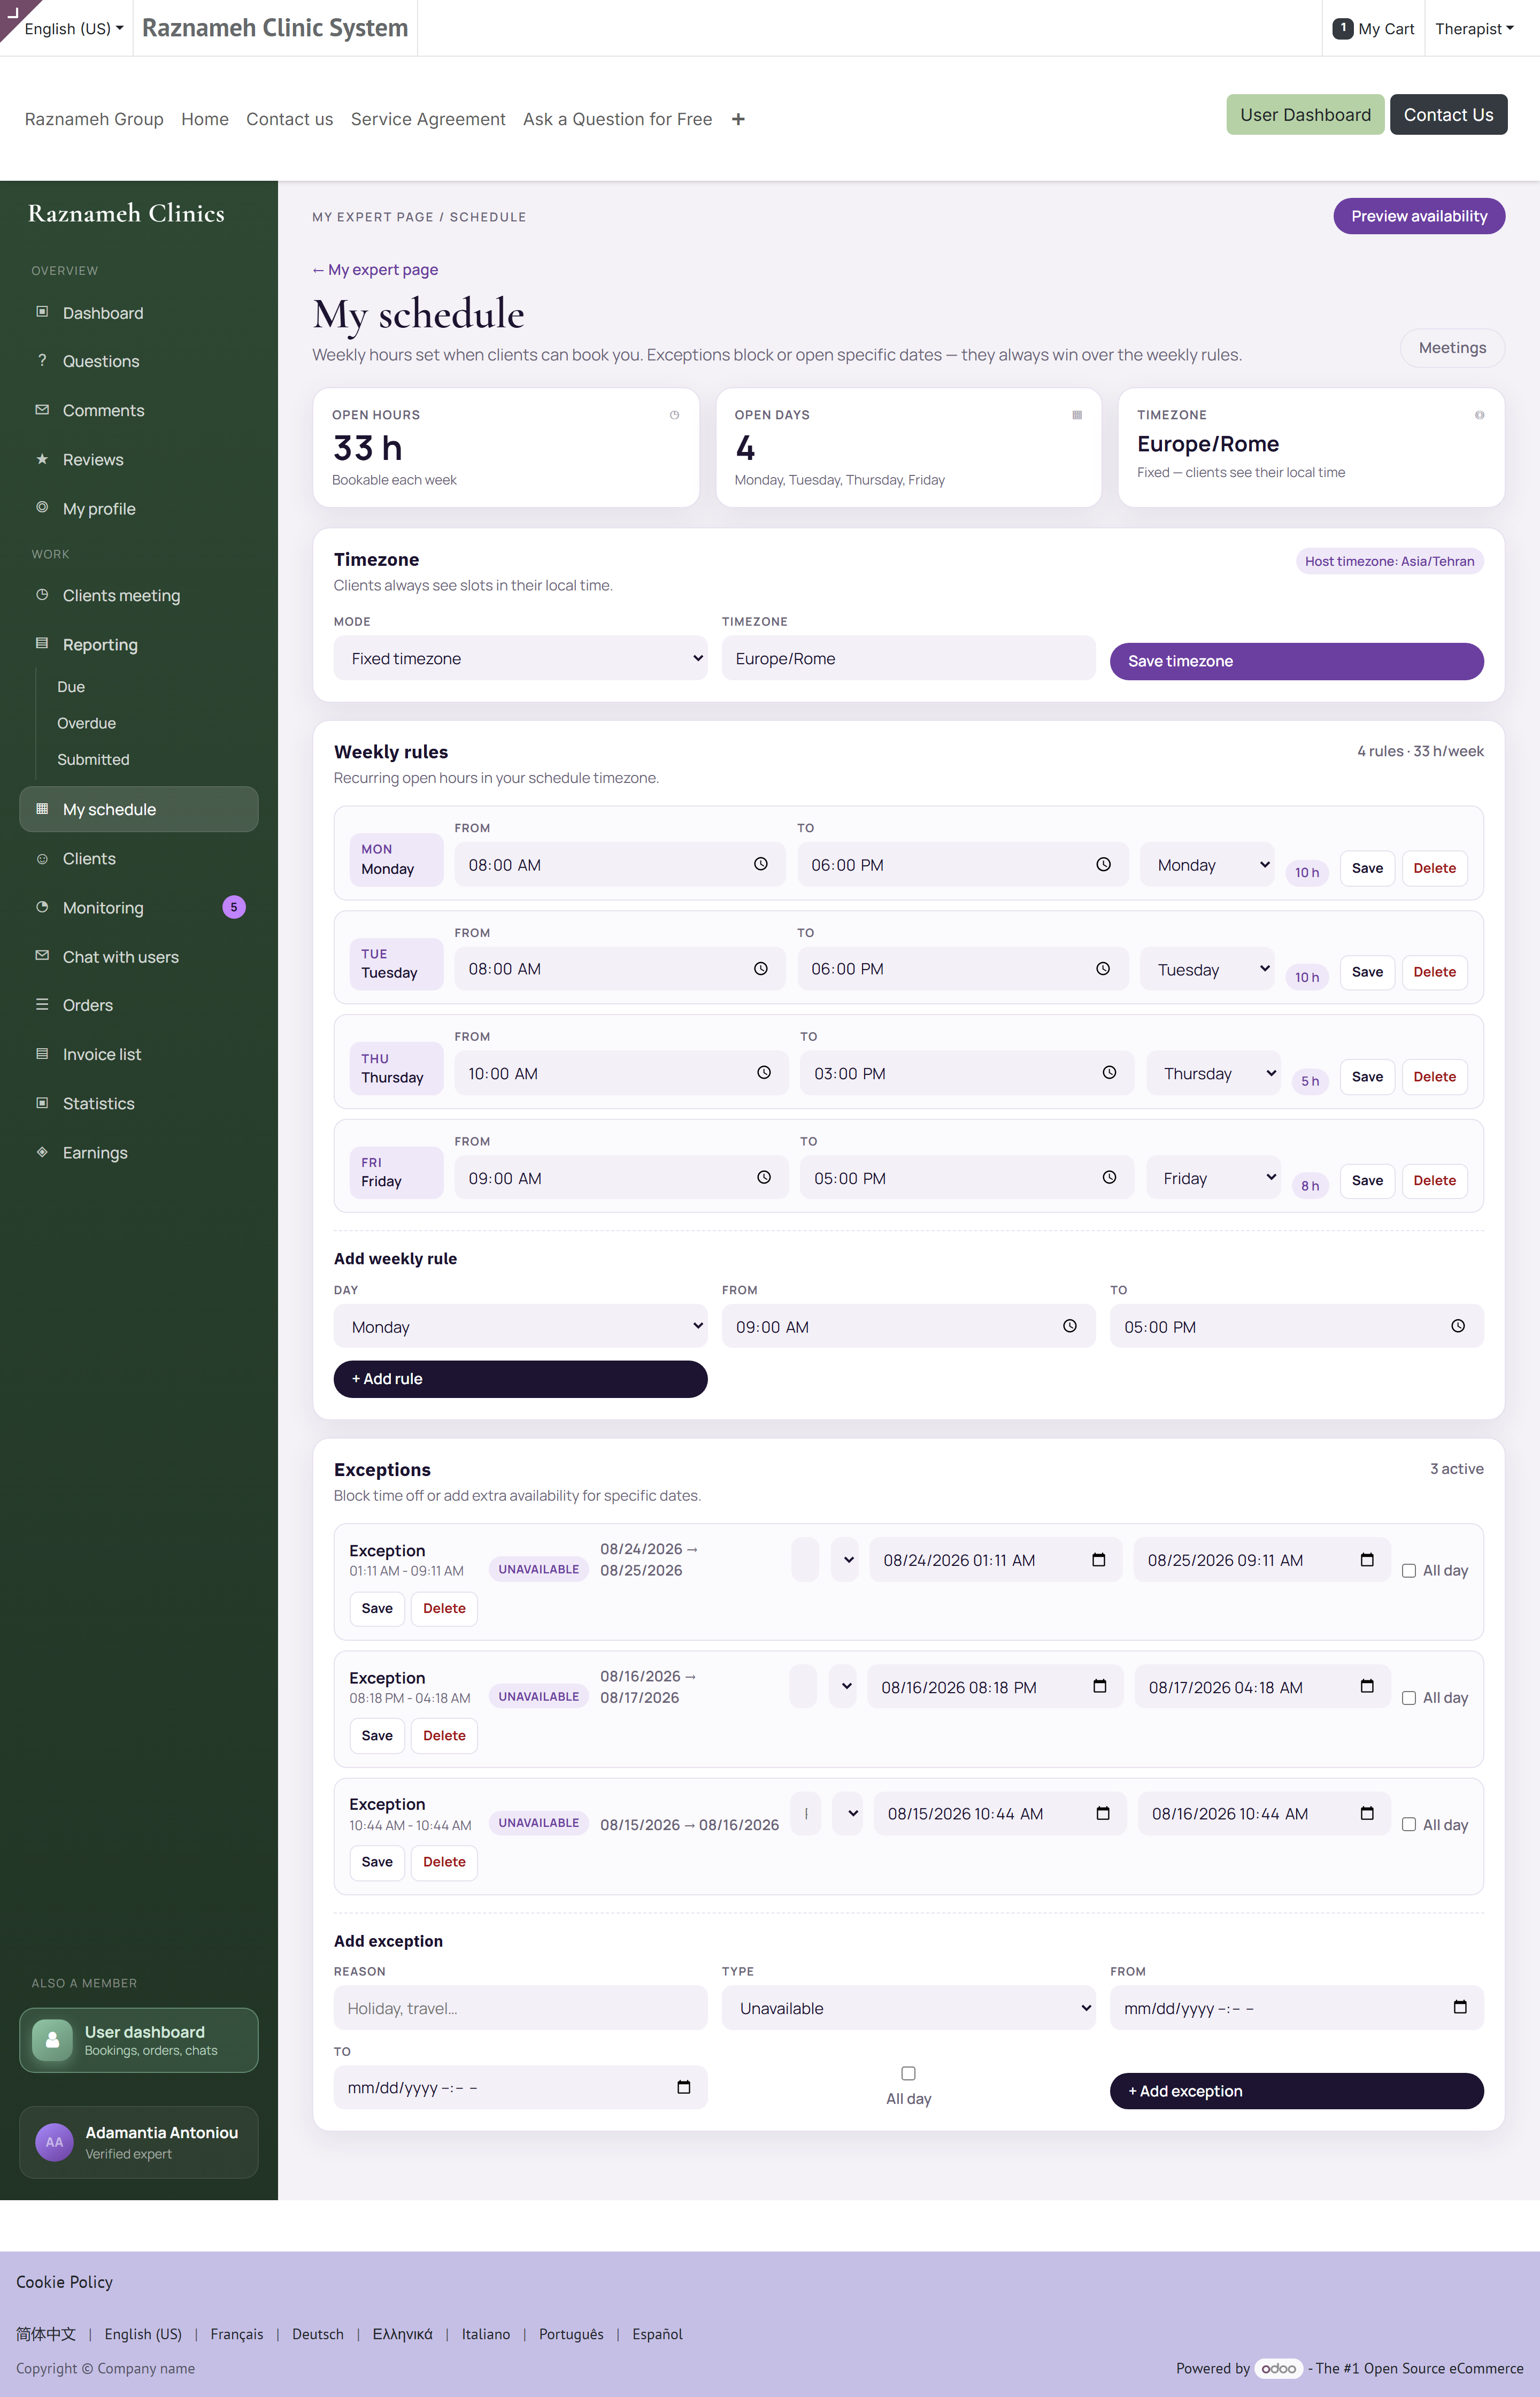Image resolution: width=1540 pixels, height=2397 pixels.
Task: Click the clock icon in Tuesday's To field
Action: point(1103,968)
